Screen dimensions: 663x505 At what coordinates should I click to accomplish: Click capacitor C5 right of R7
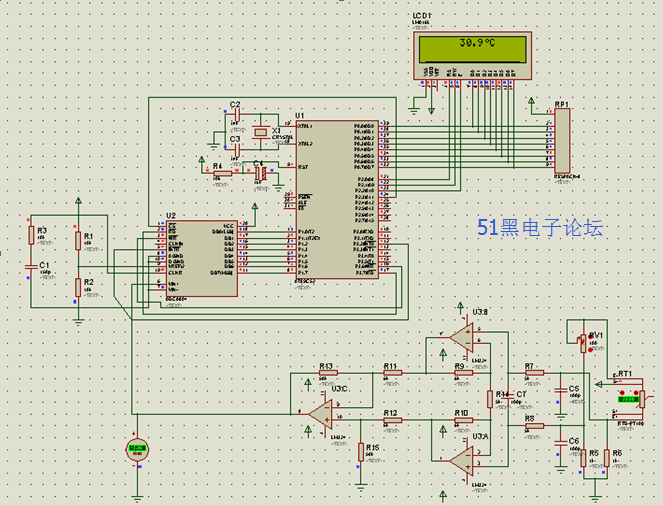560,389
